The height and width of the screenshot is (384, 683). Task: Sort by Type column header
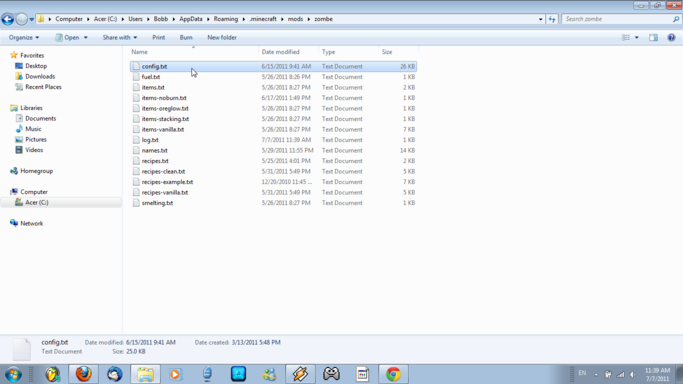pyautogui.click(x=348, y=52)
